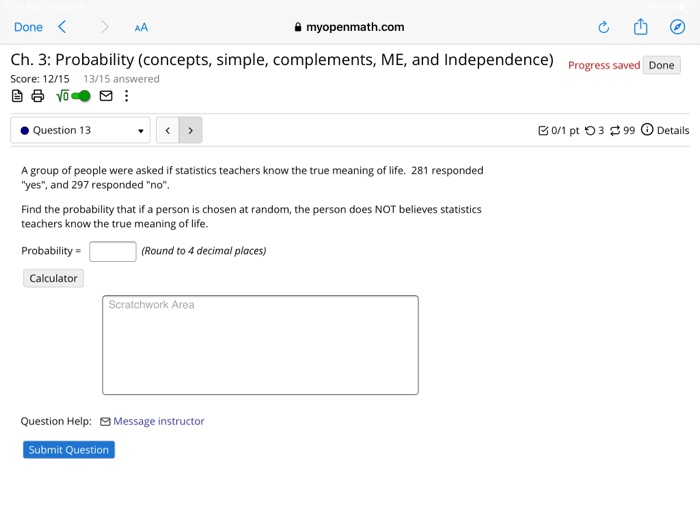Open the AA text size menu

(141, 28)
